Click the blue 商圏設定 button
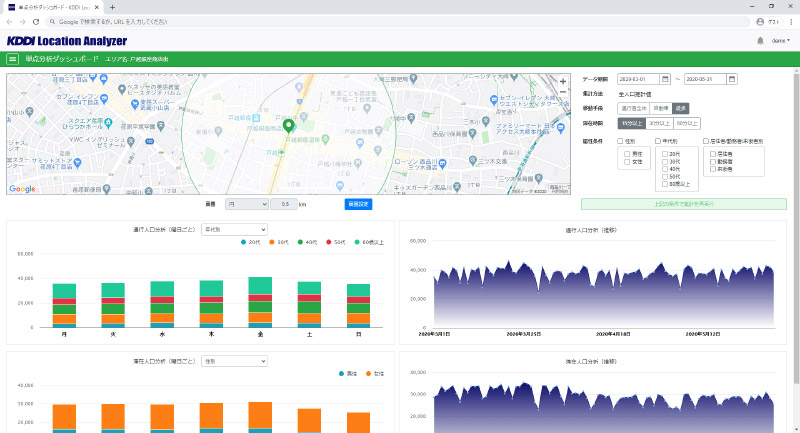 [x=358, y=204]
